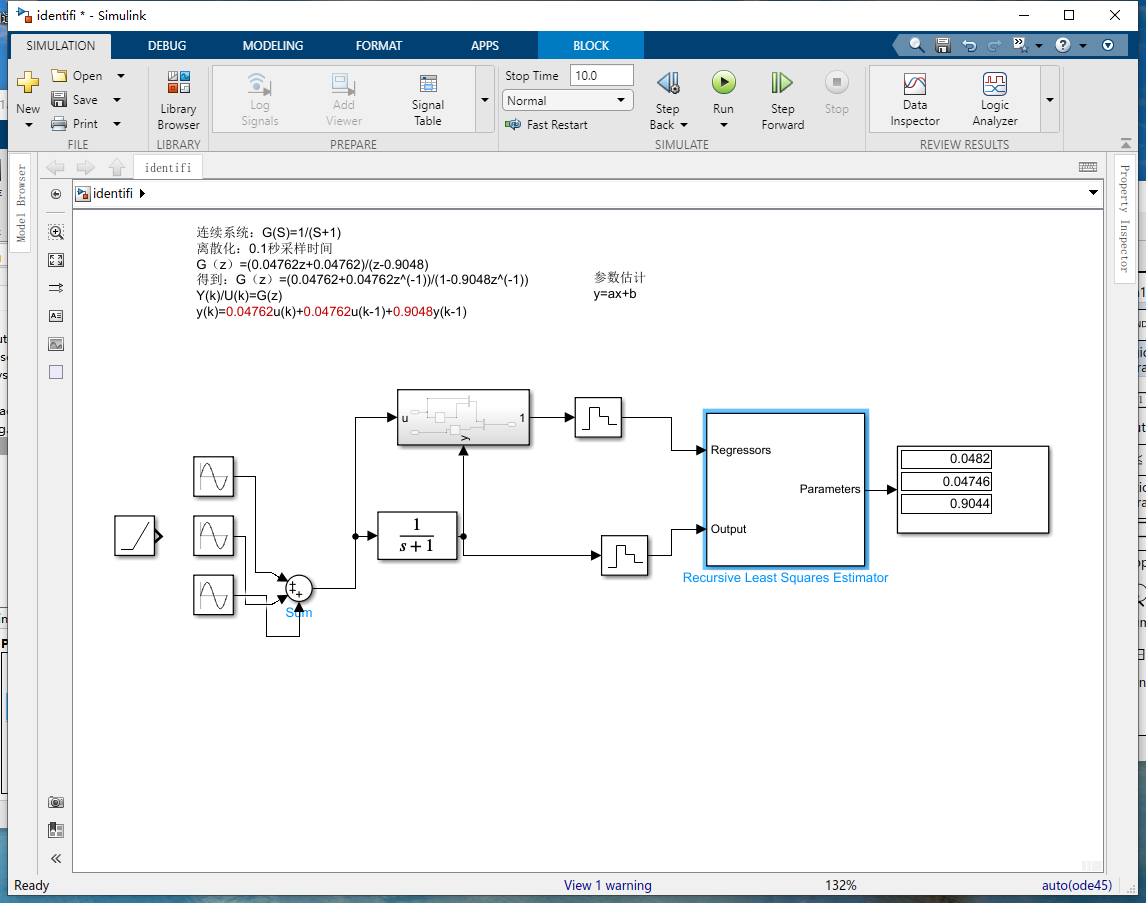Switch to the FORMAT tab

(379, 45)
